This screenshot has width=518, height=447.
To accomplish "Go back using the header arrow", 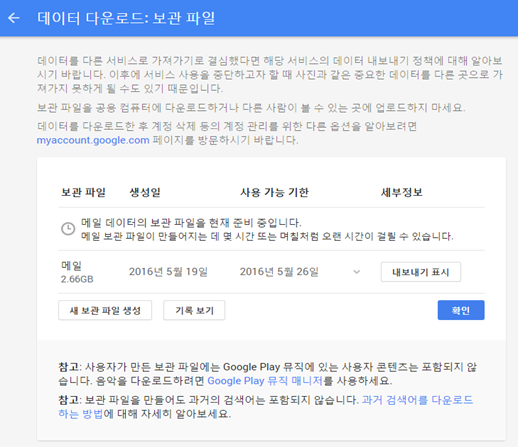I will coord(14,18).
